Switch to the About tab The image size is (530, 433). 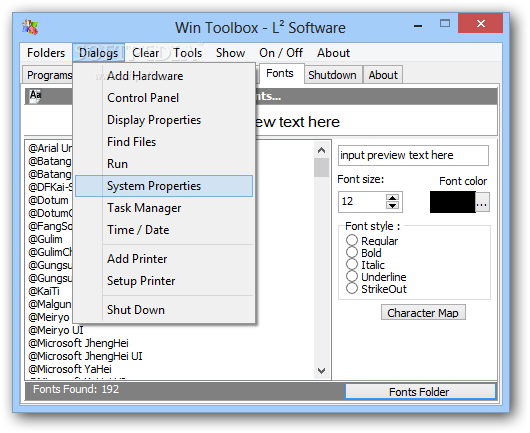coord(383,75)
